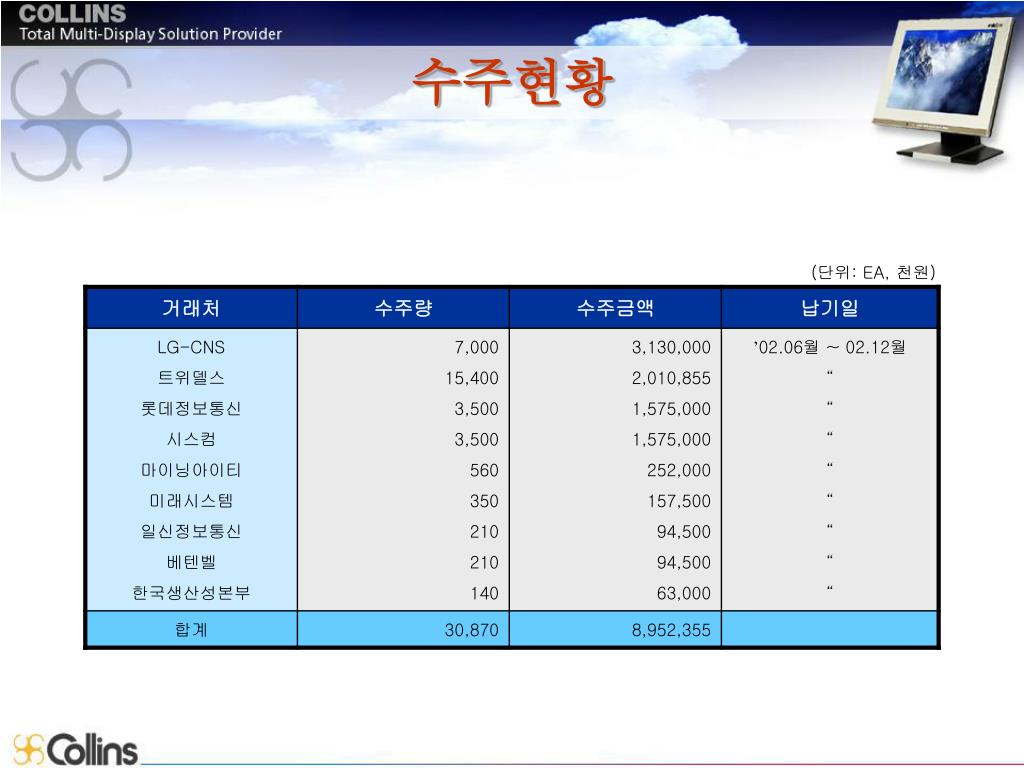This screenshot has height=768, width=1024.
Task: Select the 한국생산성본부 customer cell
Action: click(x=191, y=592)
